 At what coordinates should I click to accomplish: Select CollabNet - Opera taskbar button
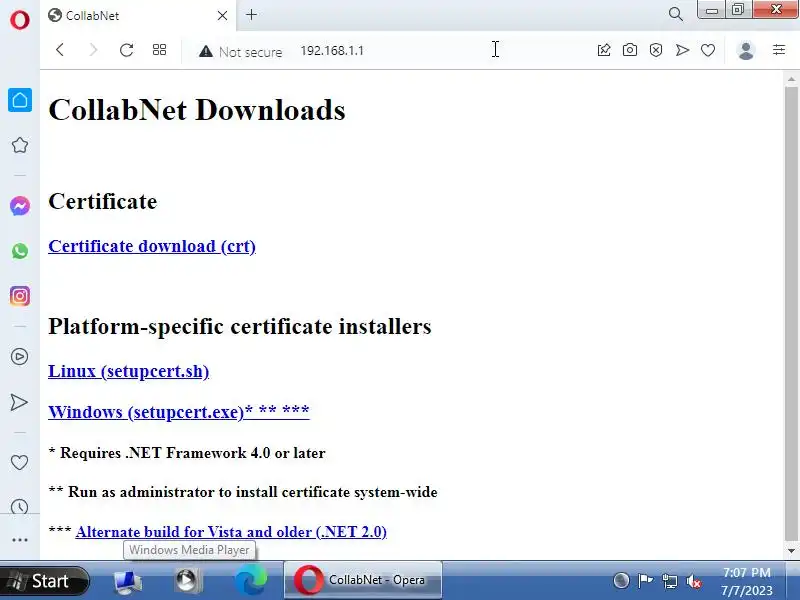click(x=363, y=580)
